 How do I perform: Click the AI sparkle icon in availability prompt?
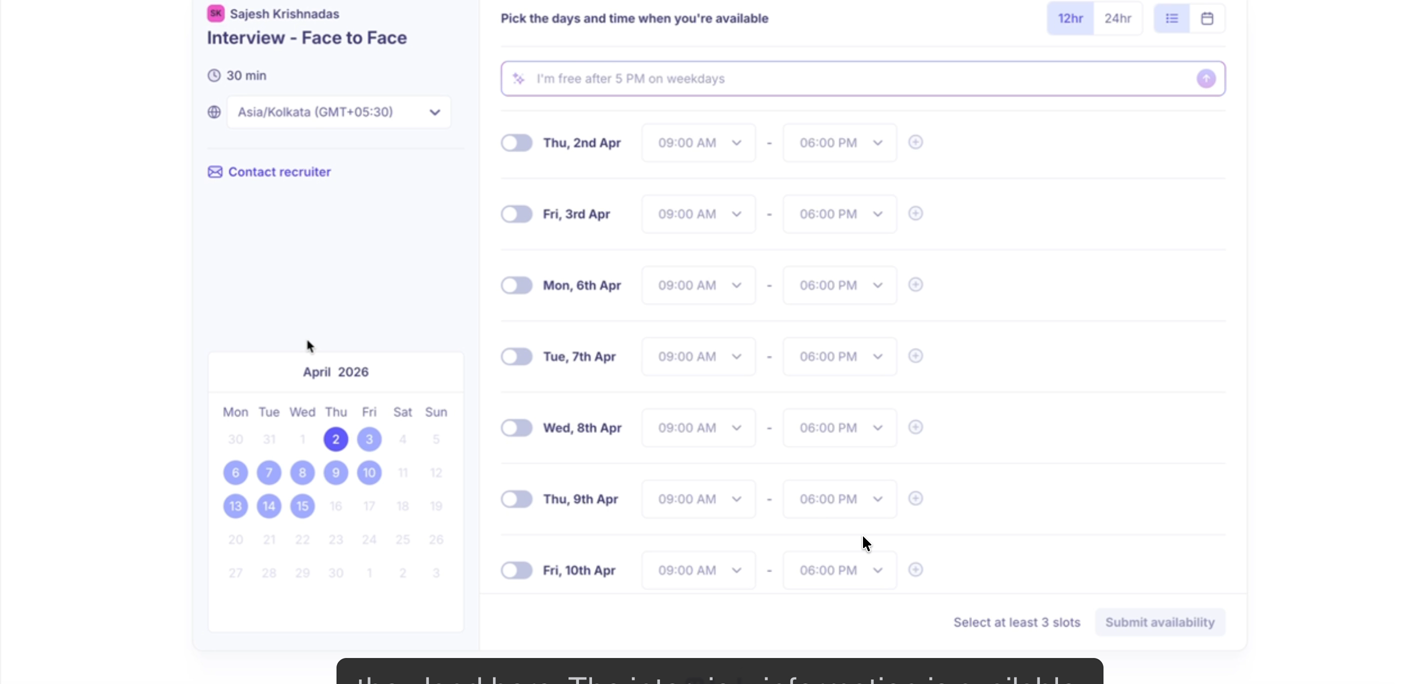[x=520, y=78]
